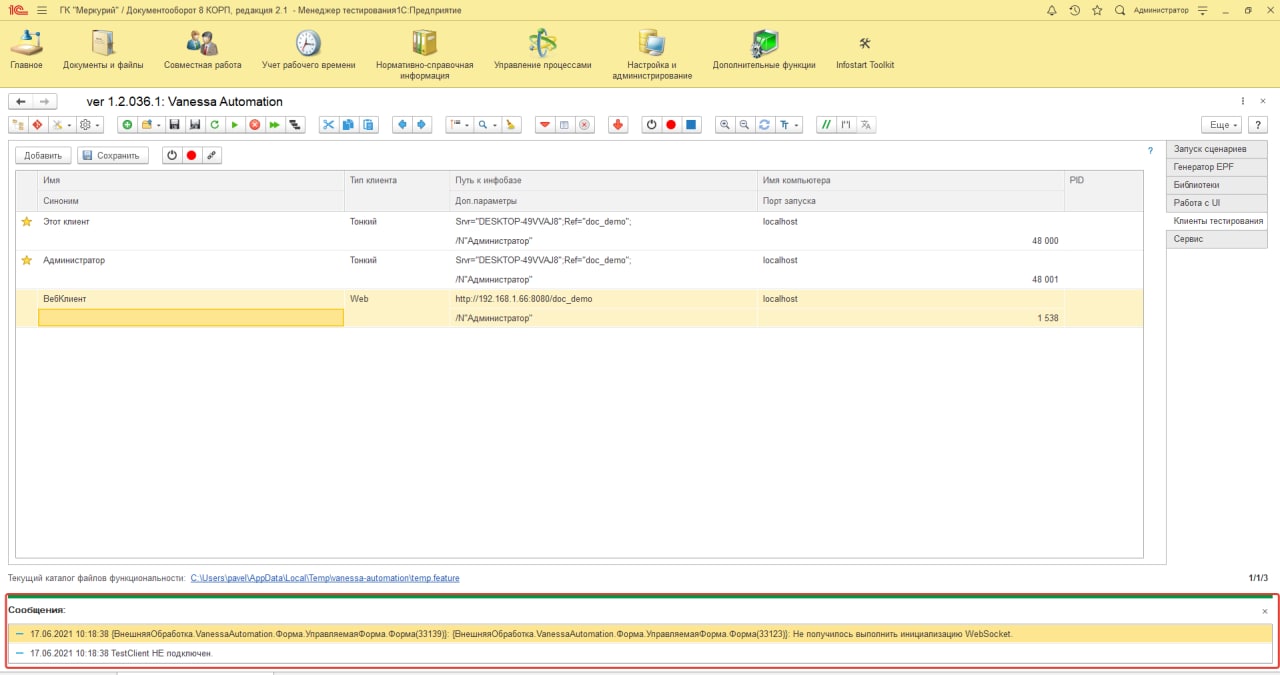Open the magnifier search dropdown in toolbar

tap(487, 125)
